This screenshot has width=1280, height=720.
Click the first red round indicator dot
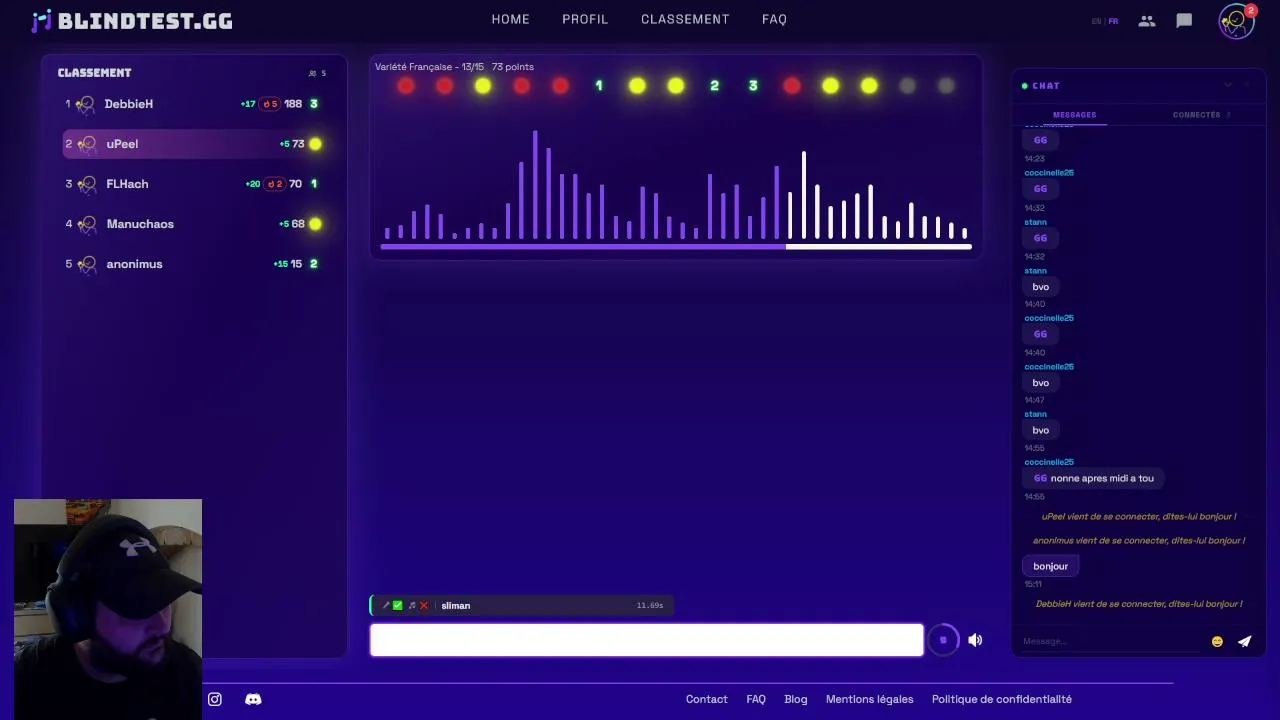(405, 86)
